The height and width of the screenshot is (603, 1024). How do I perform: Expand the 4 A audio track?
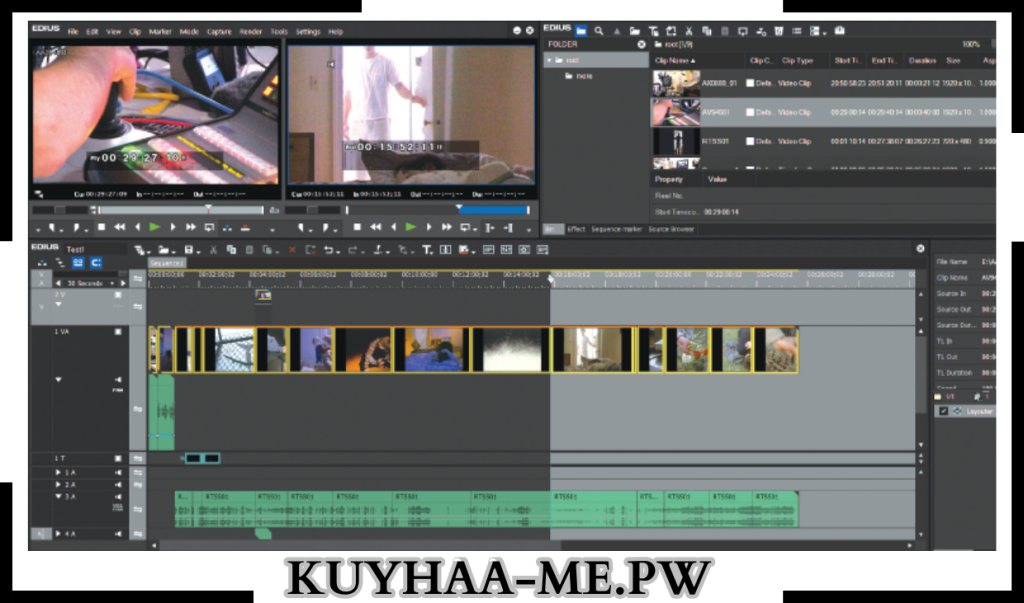(x=58, y=534)
